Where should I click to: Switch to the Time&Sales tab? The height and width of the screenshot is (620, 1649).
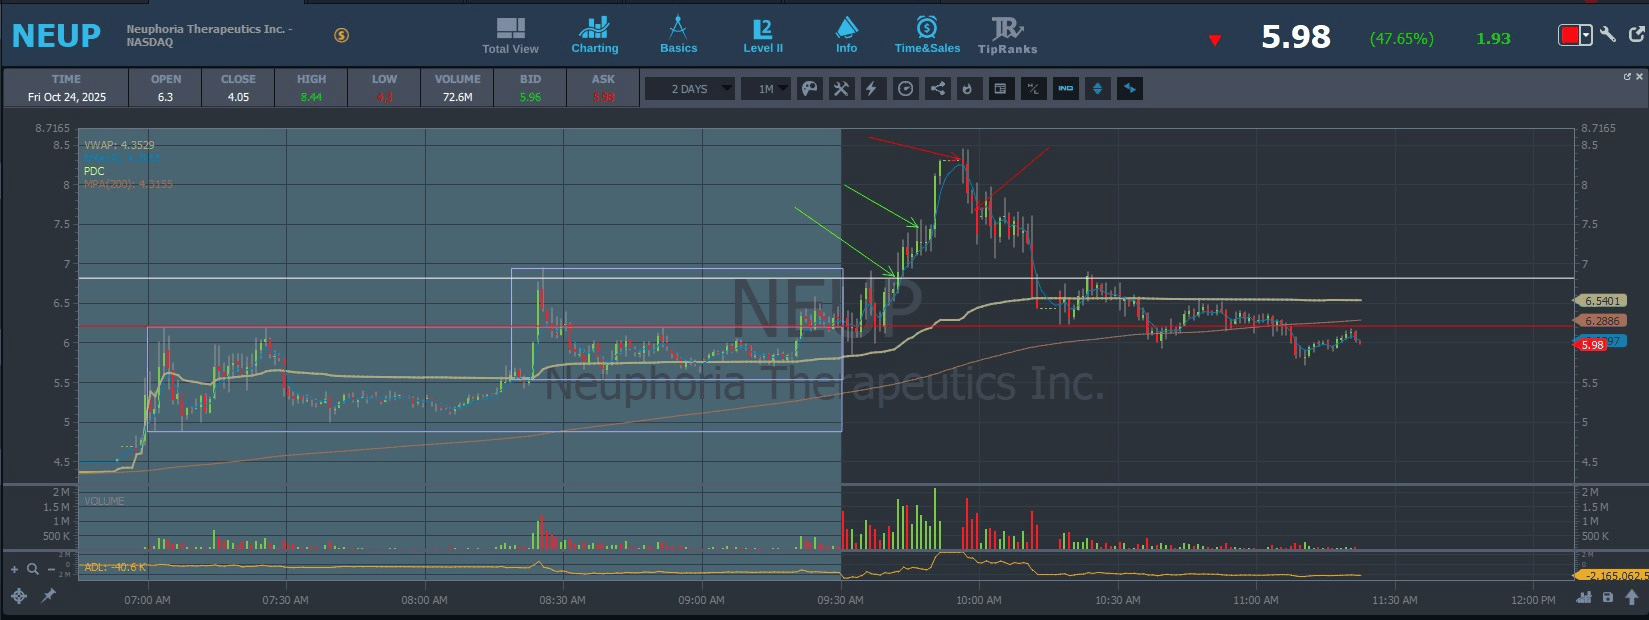tap(927, 35)
